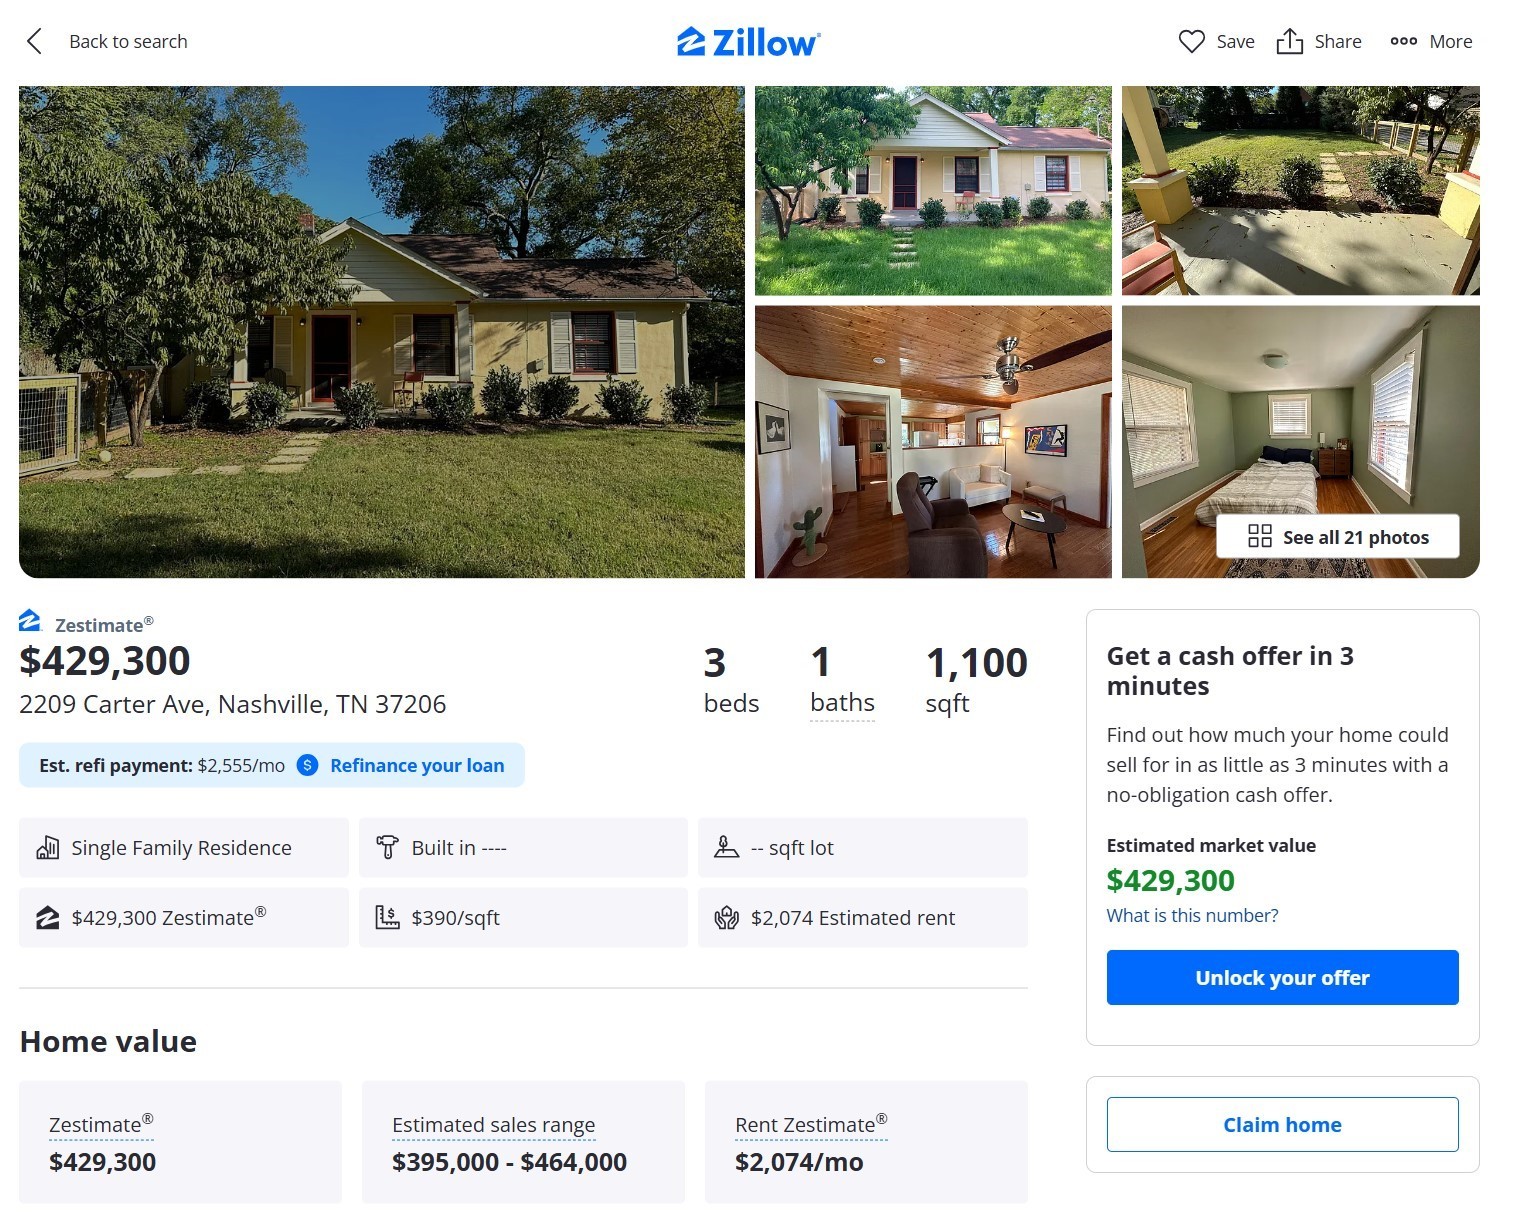Click the Claim home button
Image resolution: width=1517 pixels, height=1212 pixels.
pyautogui.click(x=1282, y=1124)
